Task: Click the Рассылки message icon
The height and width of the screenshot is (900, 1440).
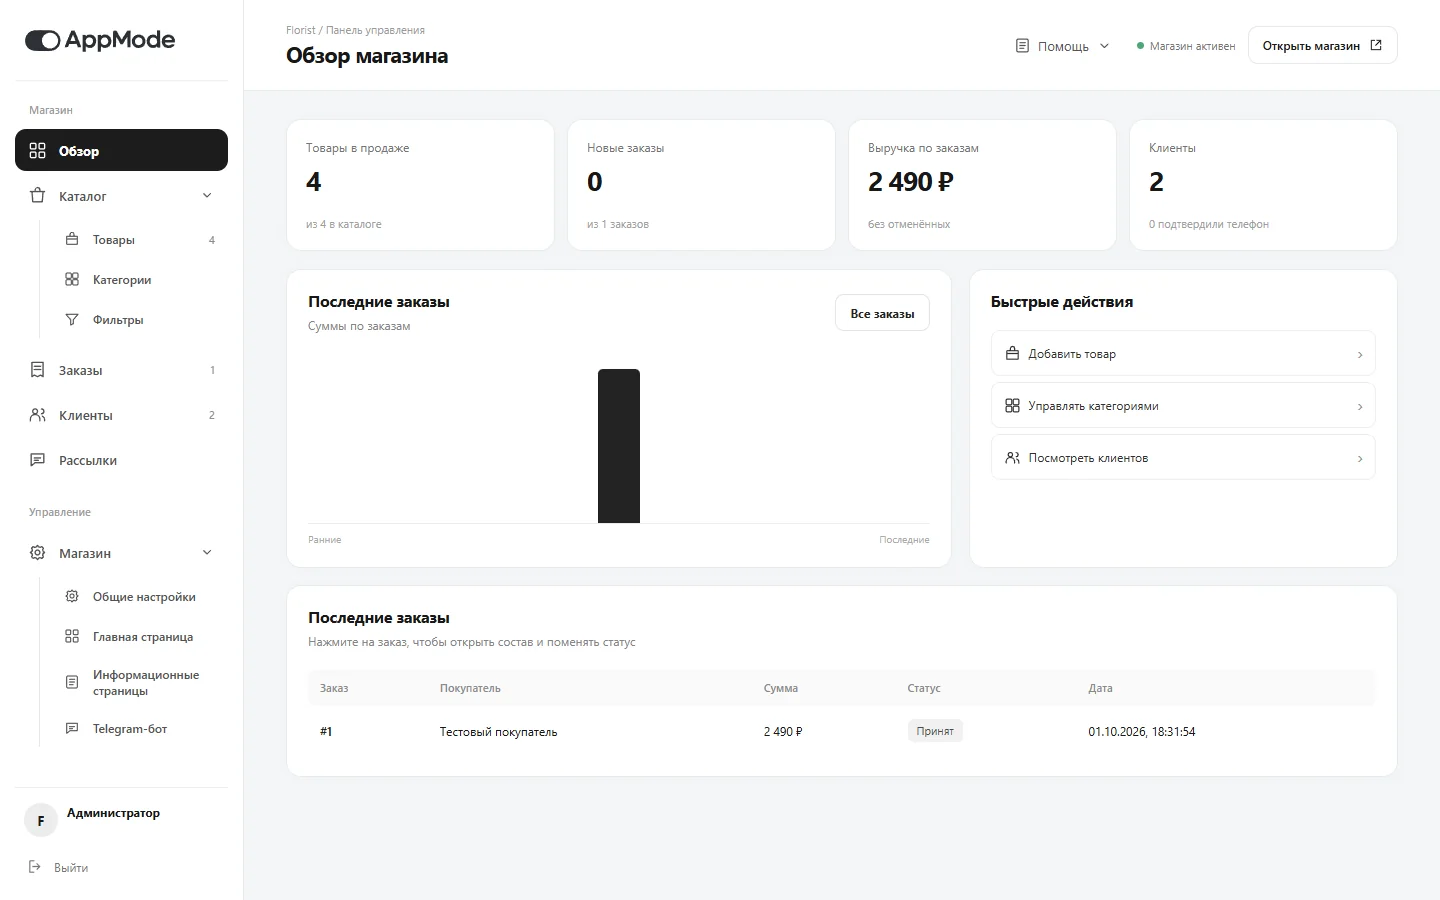Action: coord(38,460)
